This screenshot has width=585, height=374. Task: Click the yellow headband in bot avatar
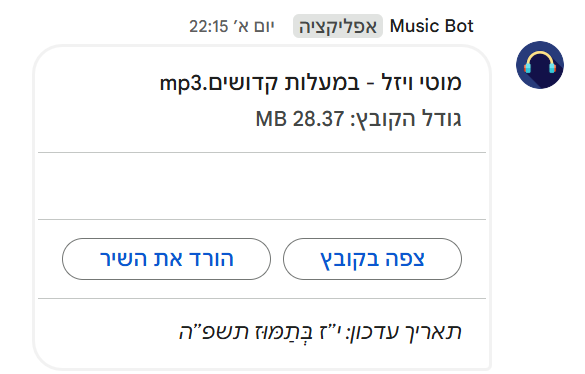[540, 56]
